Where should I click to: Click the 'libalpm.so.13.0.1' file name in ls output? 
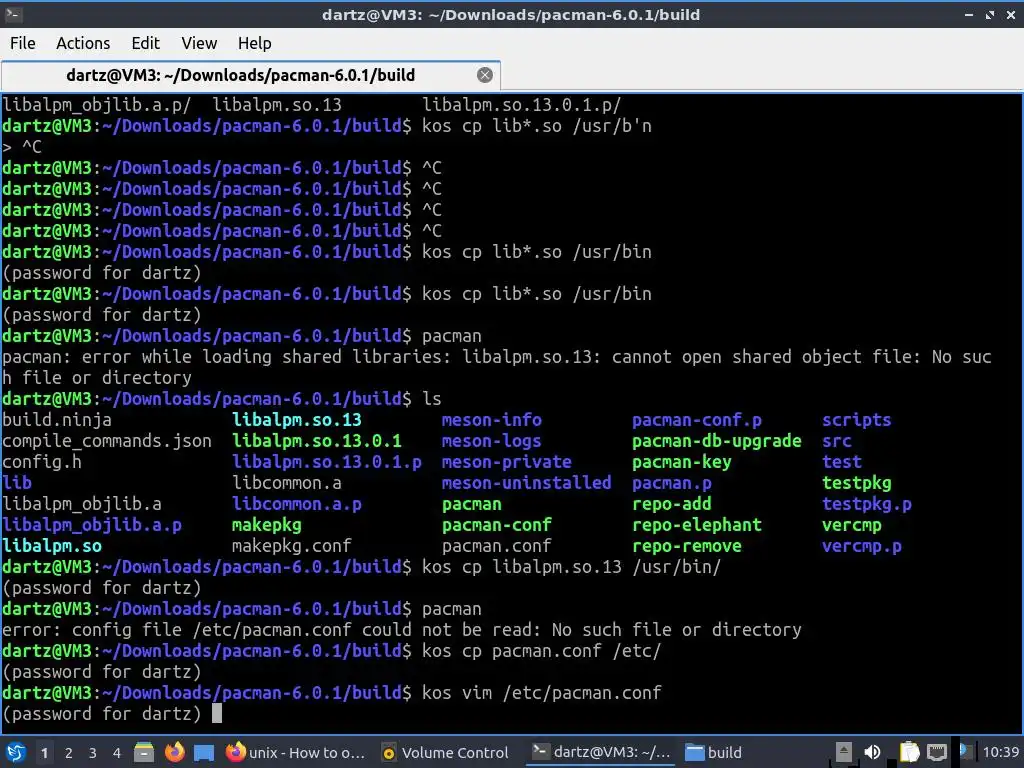pyautogui.click(x=317, y=441)
